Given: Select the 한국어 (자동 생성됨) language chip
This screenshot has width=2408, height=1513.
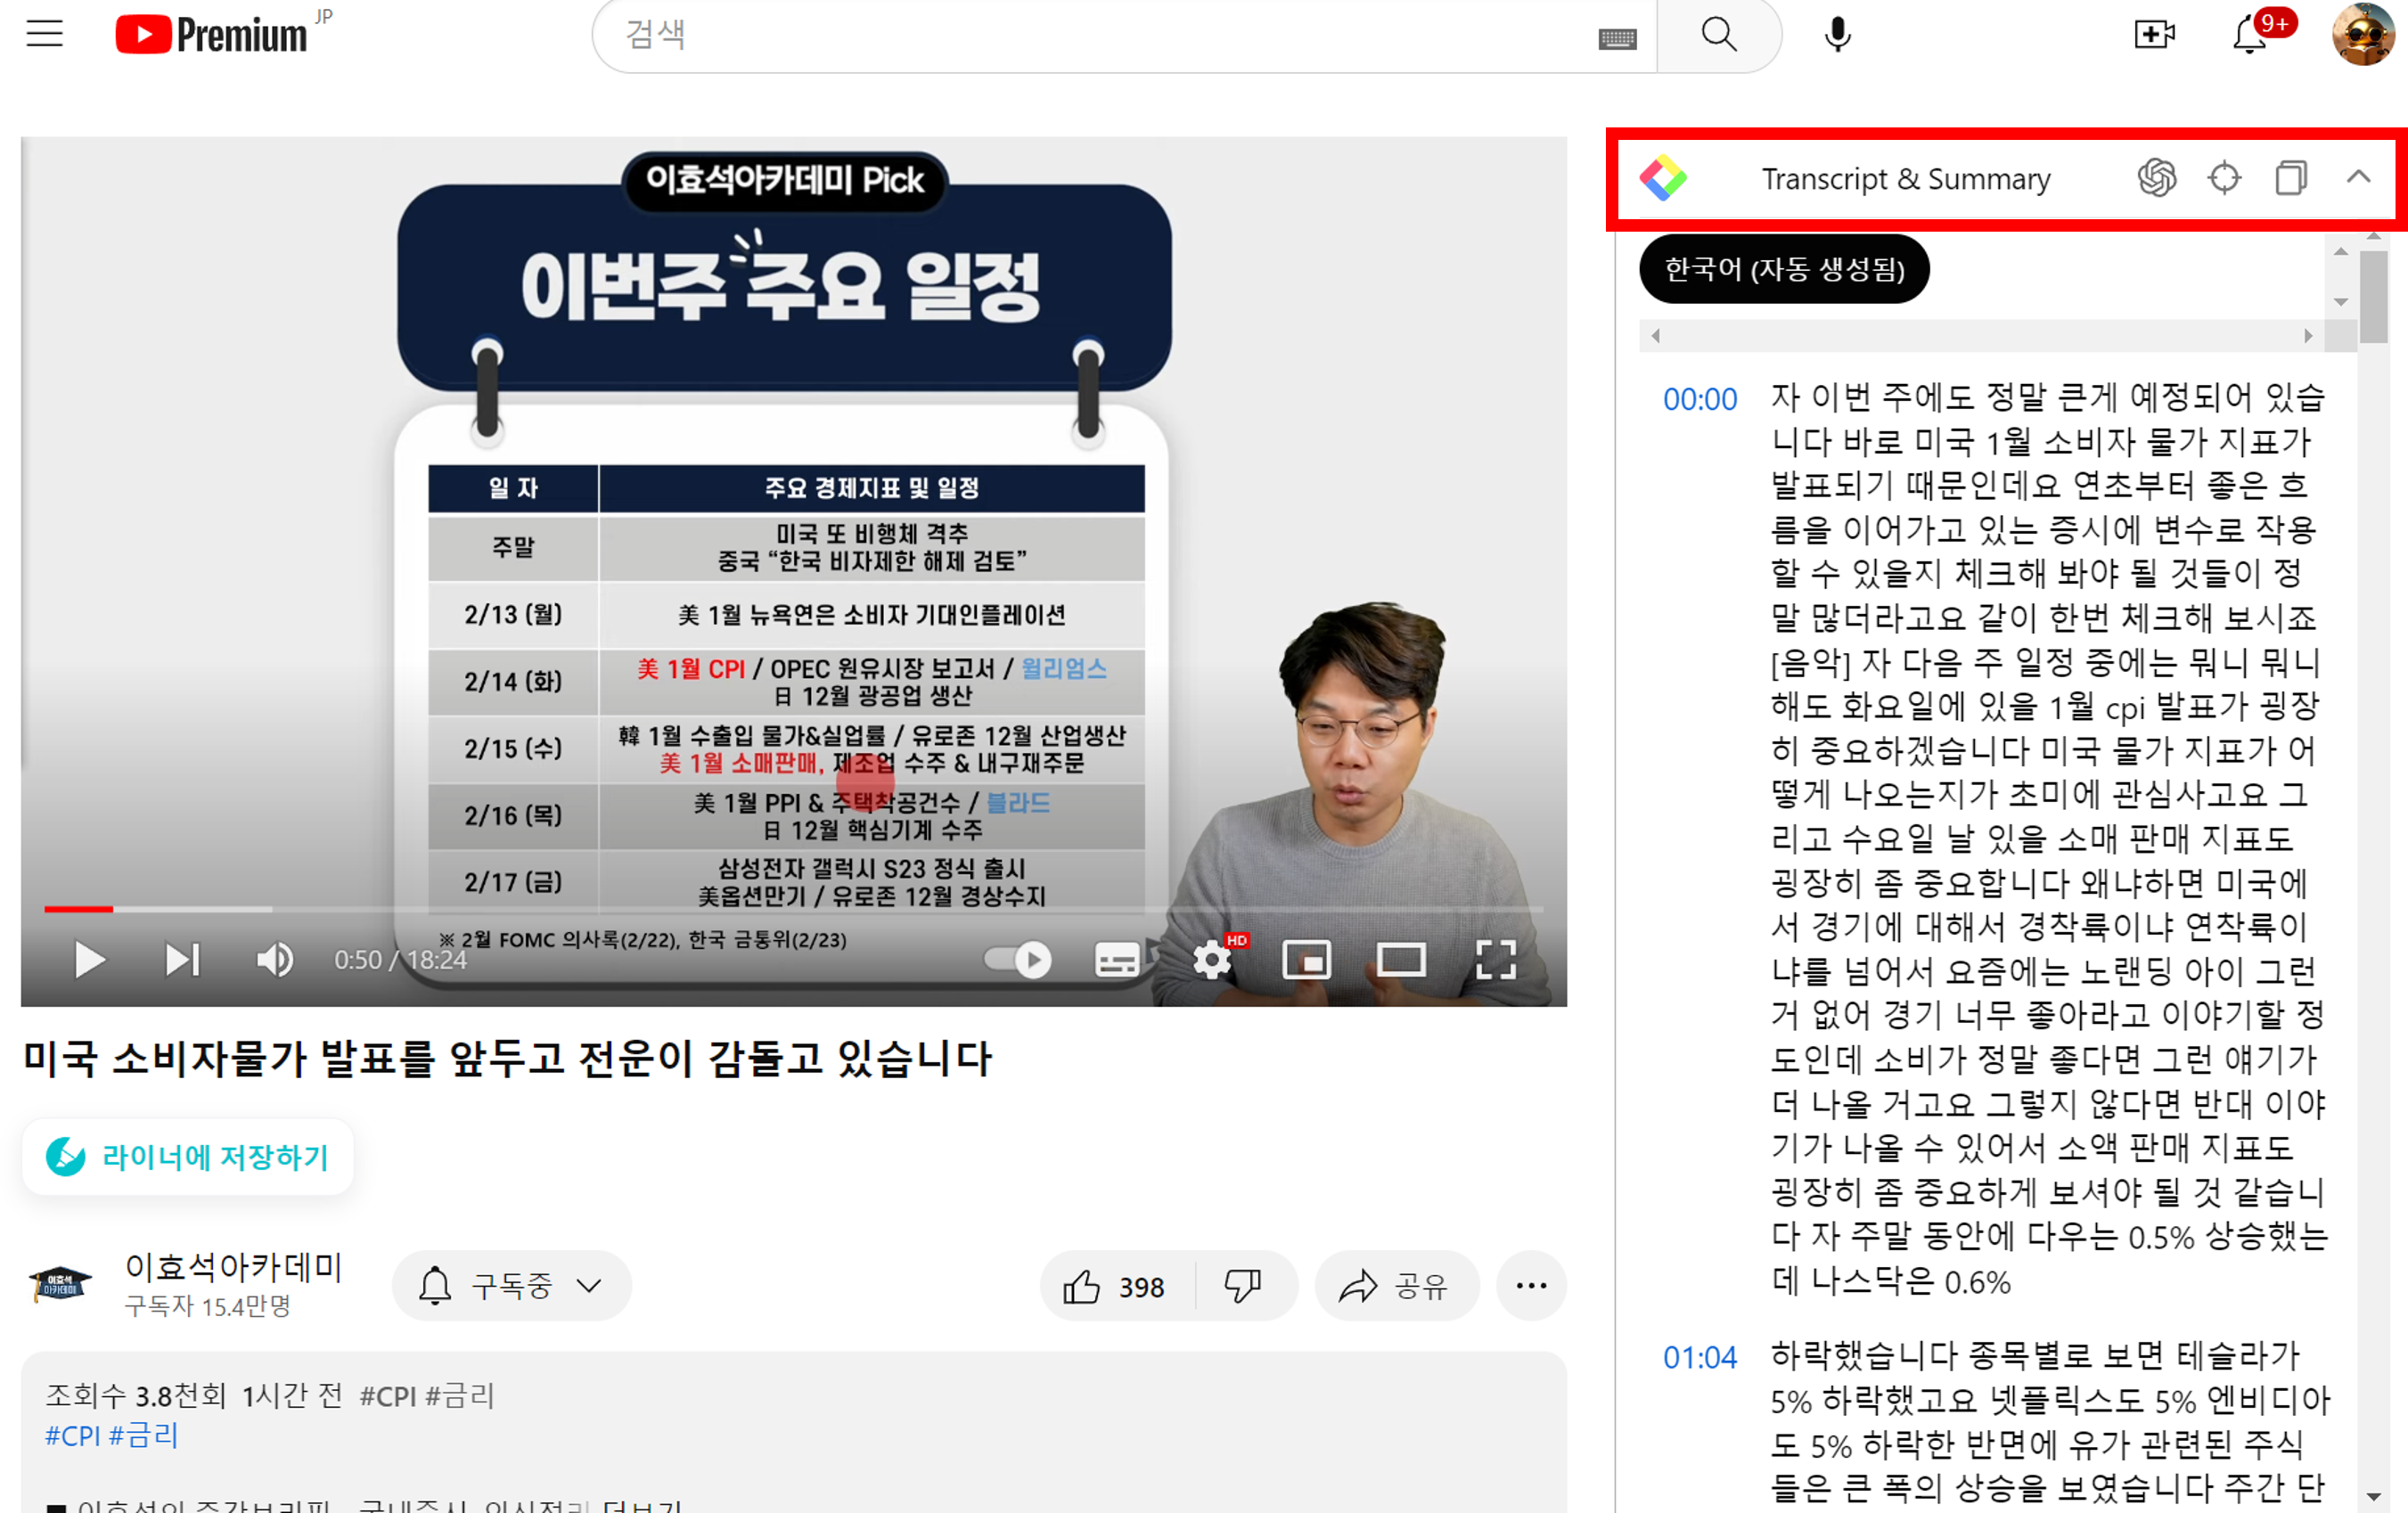Looking at the screenshot, I should pyautogui.click(x=1783, y=269).
